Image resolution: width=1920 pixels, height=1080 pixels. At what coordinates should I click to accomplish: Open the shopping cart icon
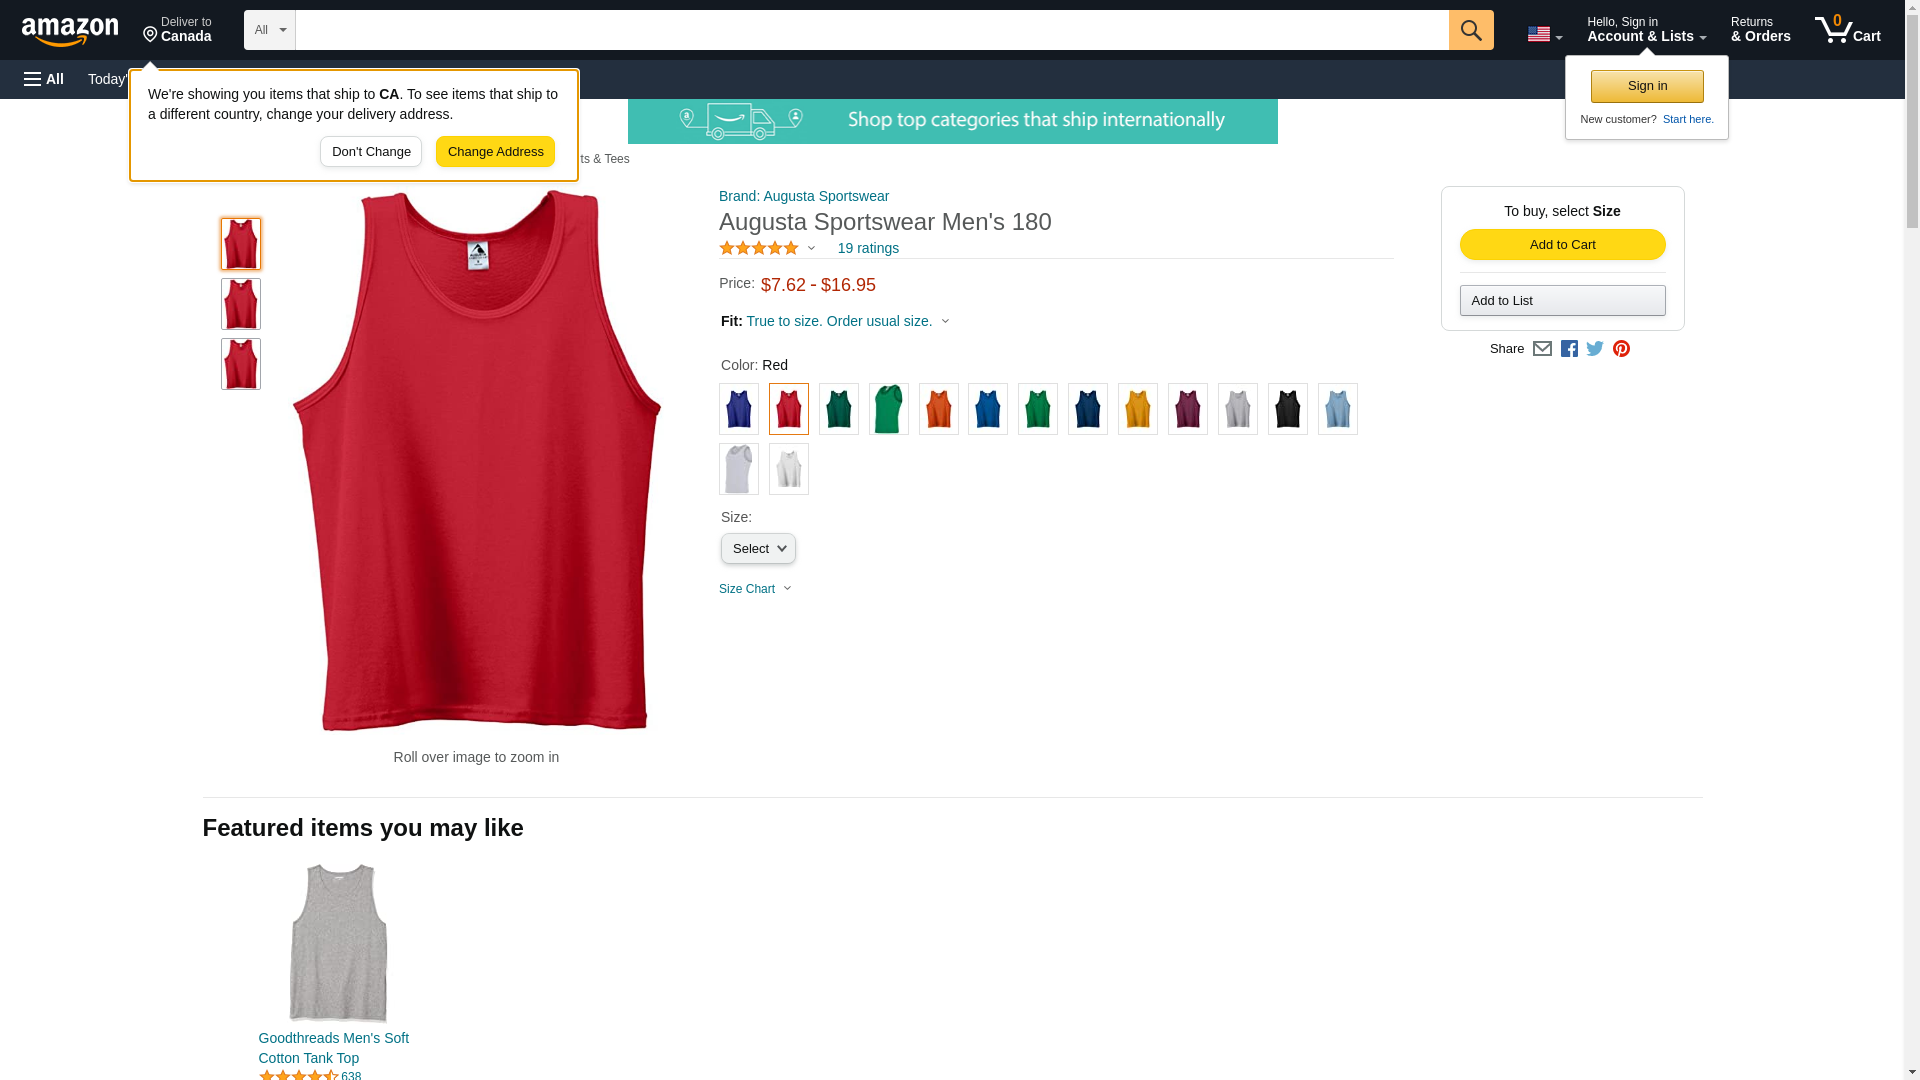pos(1847,30)
